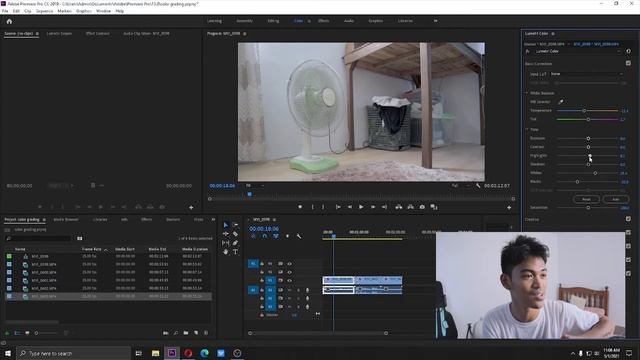The height and width of the screenshot is (360, 640).
Task: Open Project panel tabs overflow chevron
Action: coord(213,220)
